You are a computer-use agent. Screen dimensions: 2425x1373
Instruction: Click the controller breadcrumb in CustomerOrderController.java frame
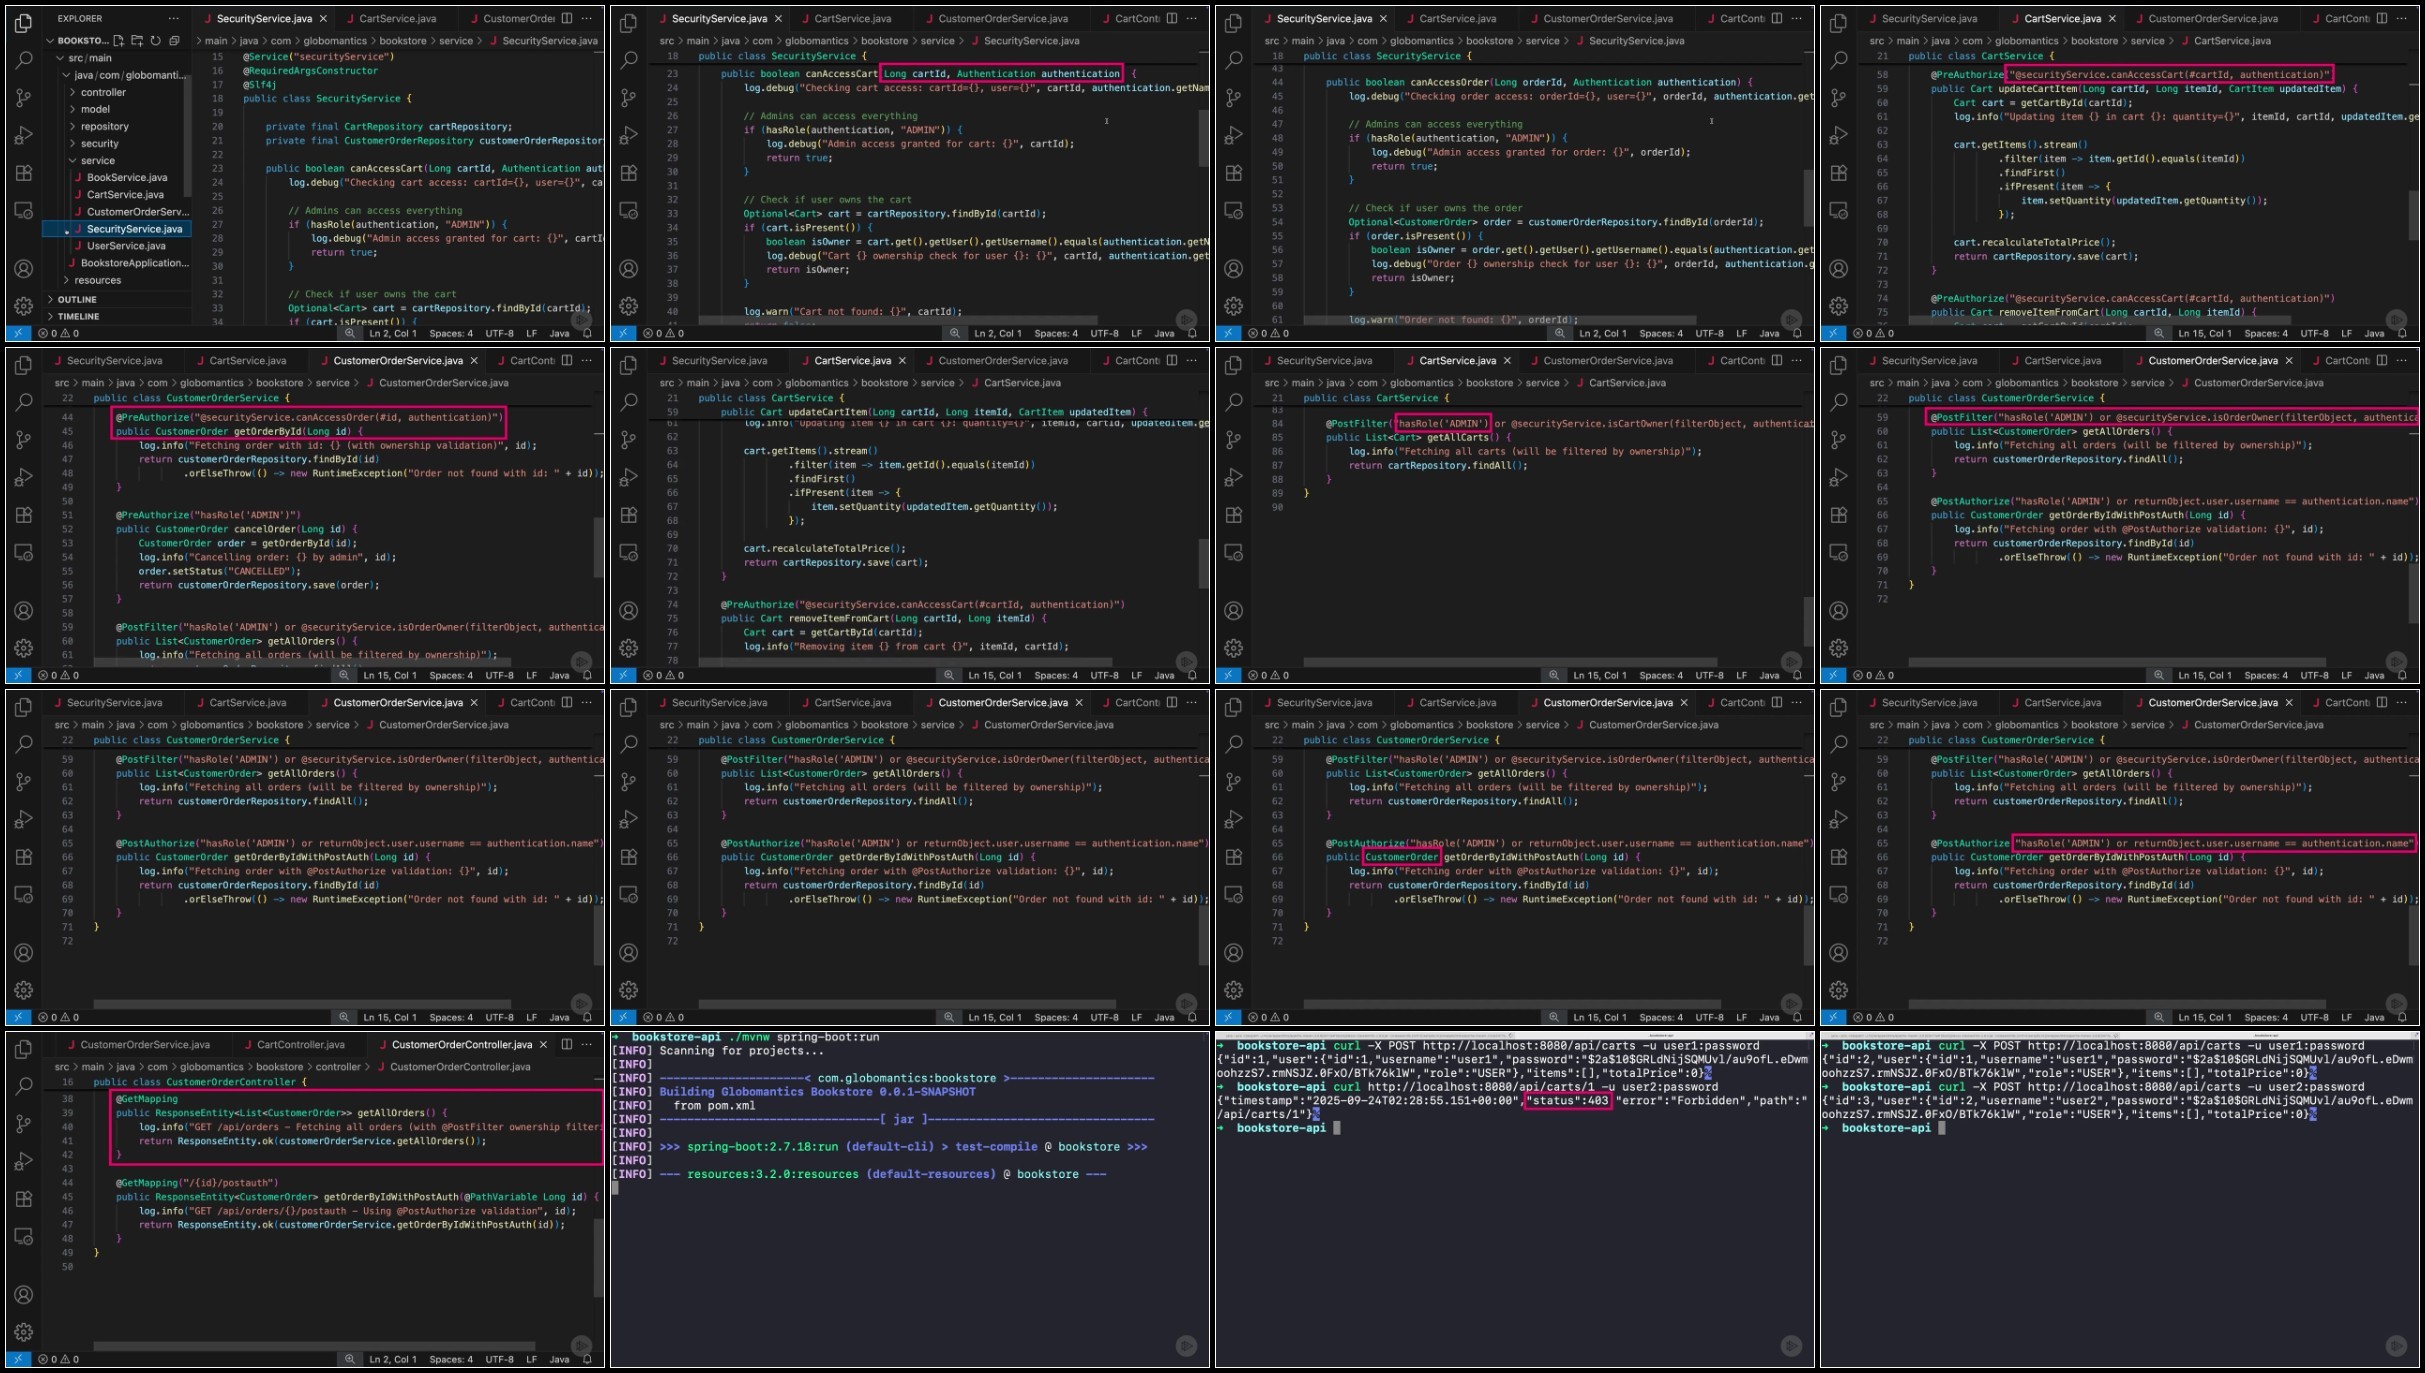pos(338,1066)
